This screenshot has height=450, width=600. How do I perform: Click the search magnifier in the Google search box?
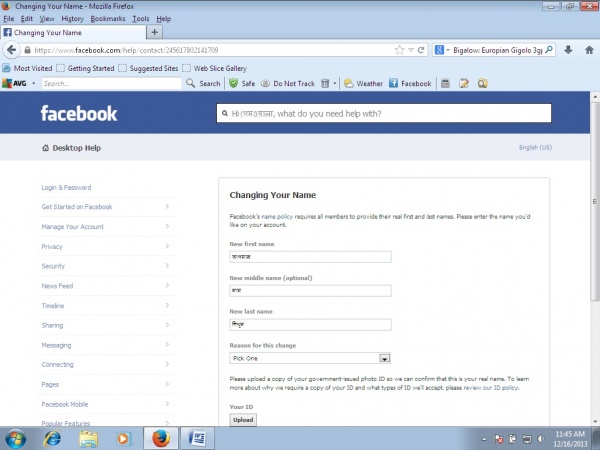549,50
